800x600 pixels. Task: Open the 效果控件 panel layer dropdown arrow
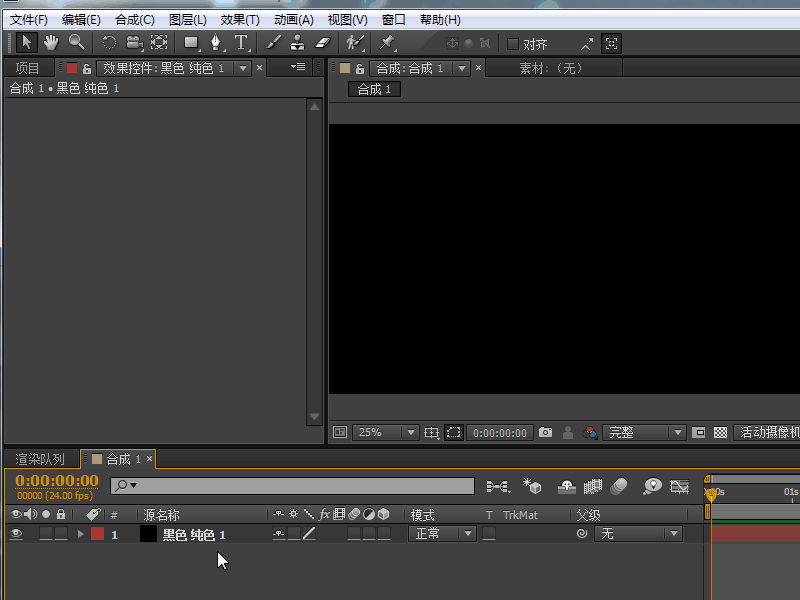coord(243,68)
